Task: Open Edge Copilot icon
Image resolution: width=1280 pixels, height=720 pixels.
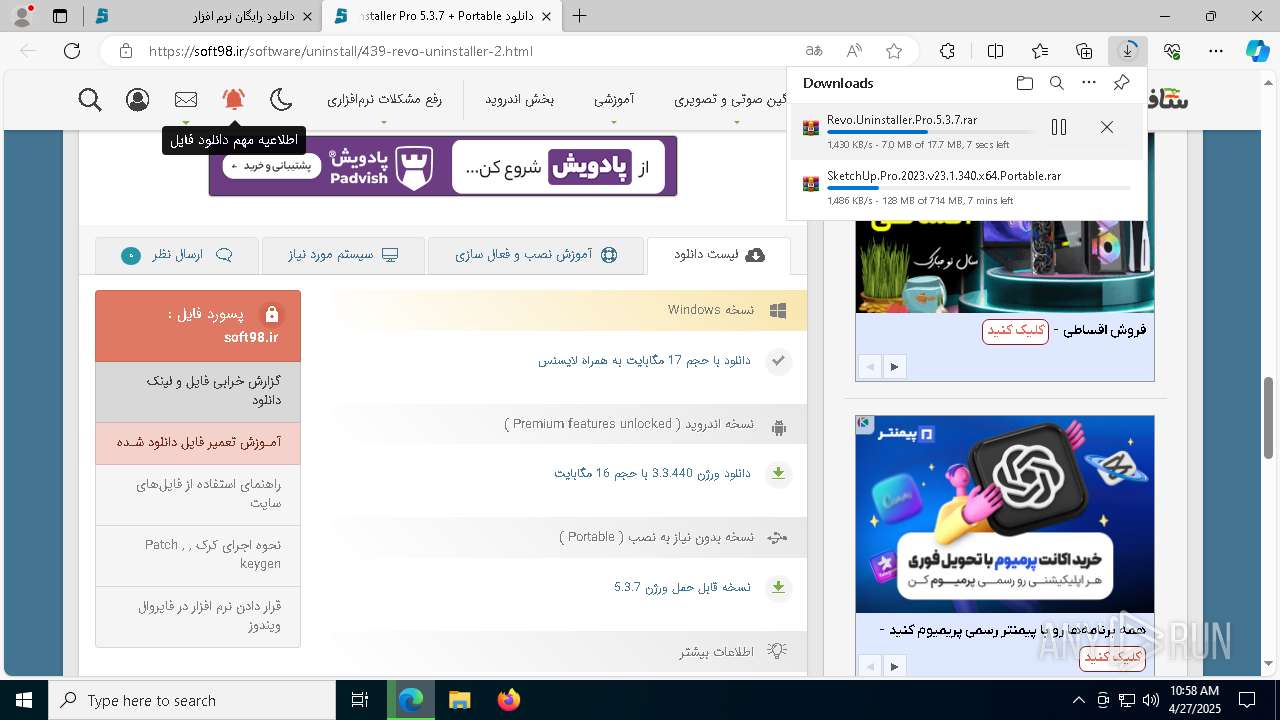Action: (x=1257, y=51)
